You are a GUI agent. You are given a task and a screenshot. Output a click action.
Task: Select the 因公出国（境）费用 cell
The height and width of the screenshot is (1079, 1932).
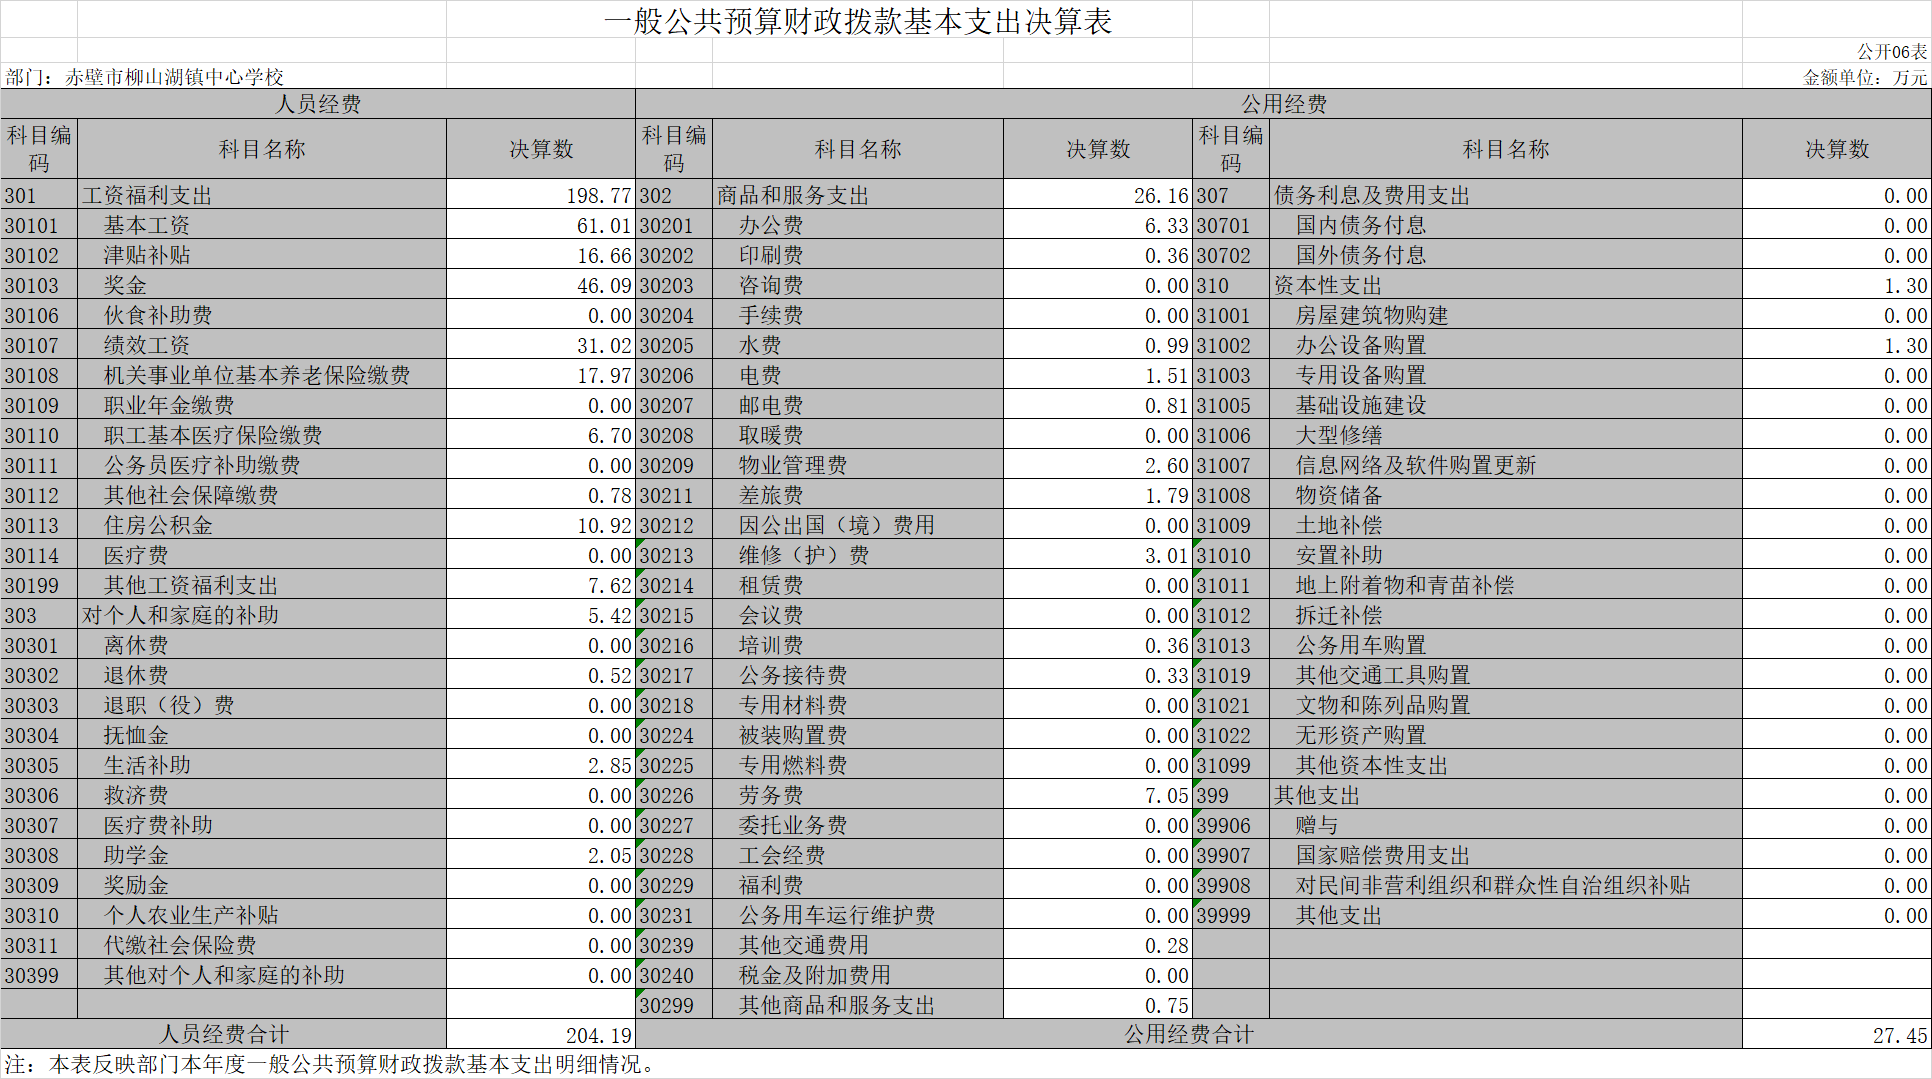point(858,525)
